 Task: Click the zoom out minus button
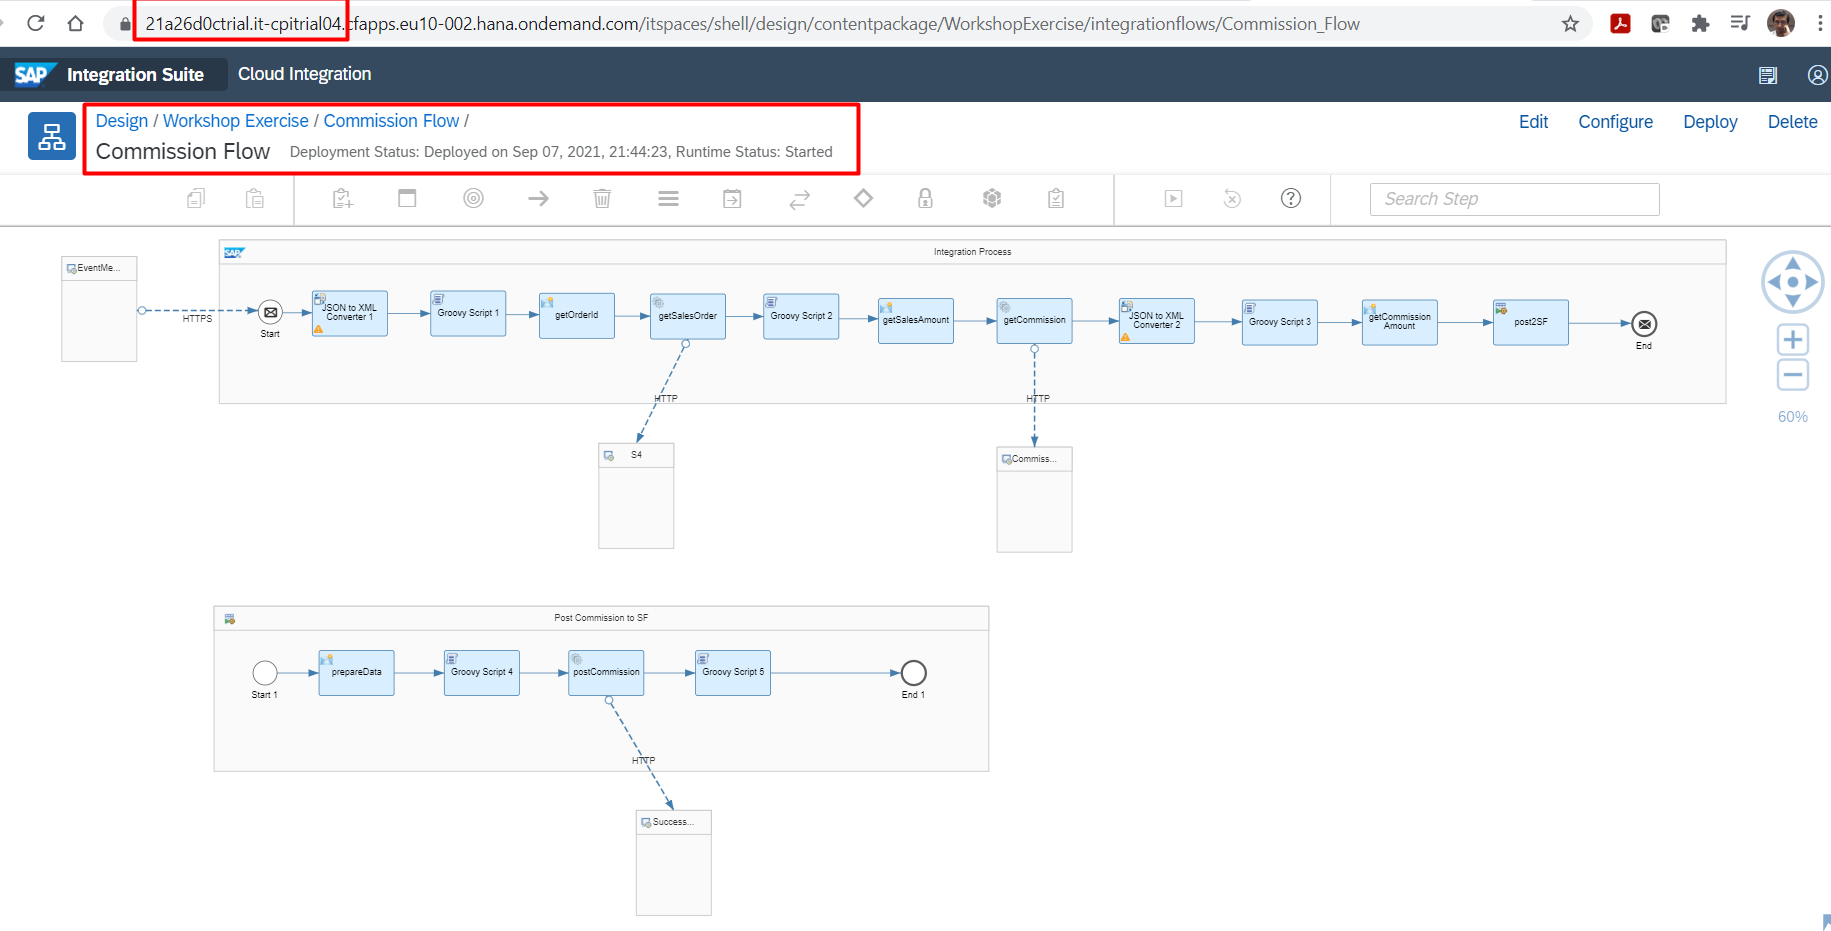click(1793, 375)
